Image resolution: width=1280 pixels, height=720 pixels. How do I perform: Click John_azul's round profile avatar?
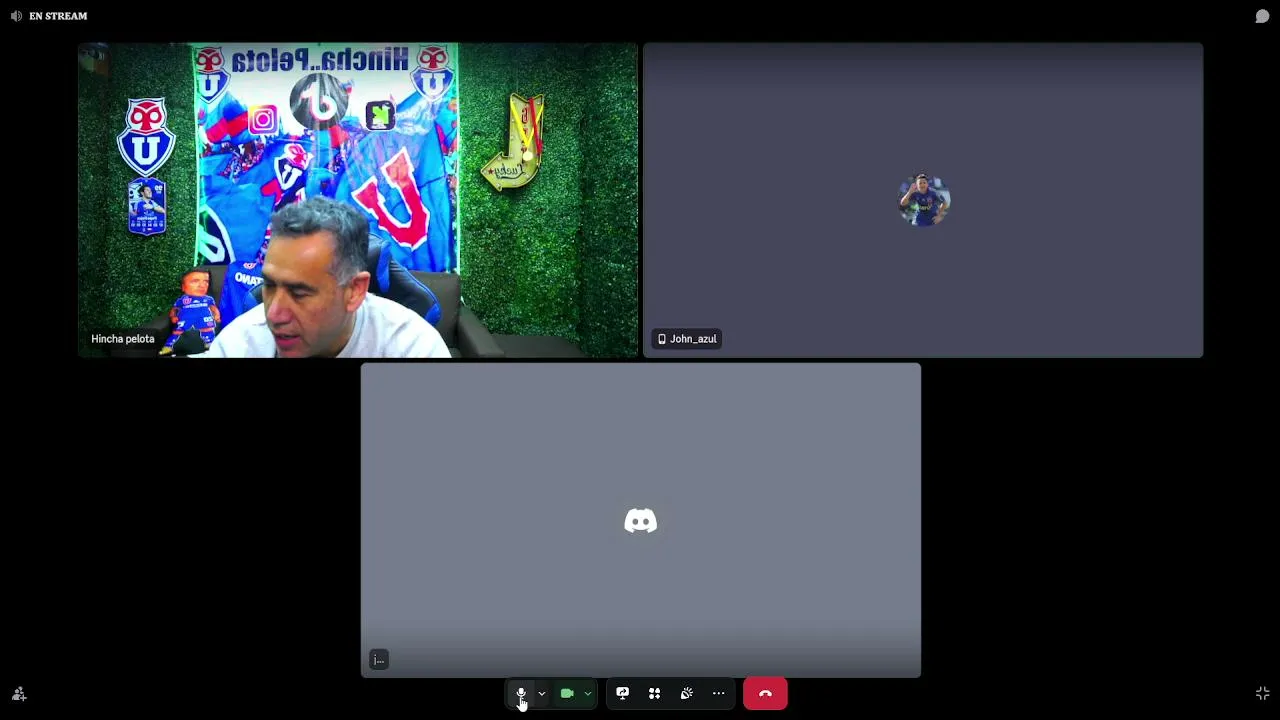(x=923, y=200)
